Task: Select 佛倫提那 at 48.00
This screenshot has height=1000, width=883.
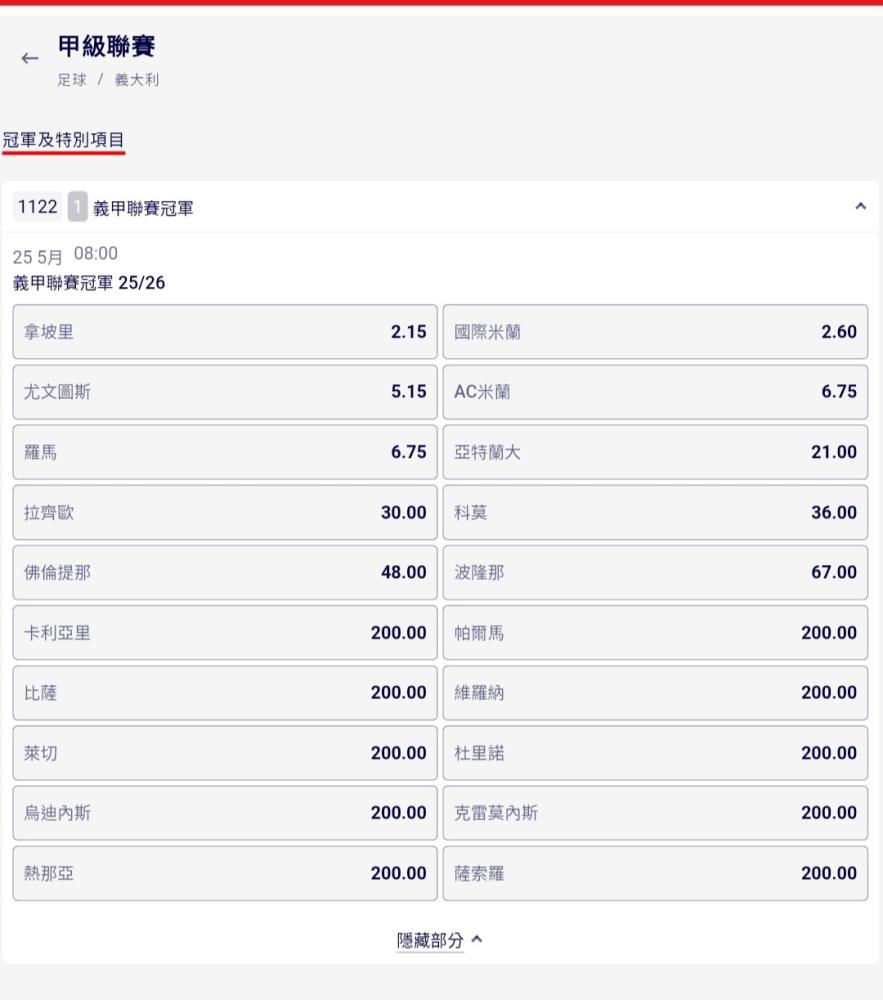Action: point(225,572)
